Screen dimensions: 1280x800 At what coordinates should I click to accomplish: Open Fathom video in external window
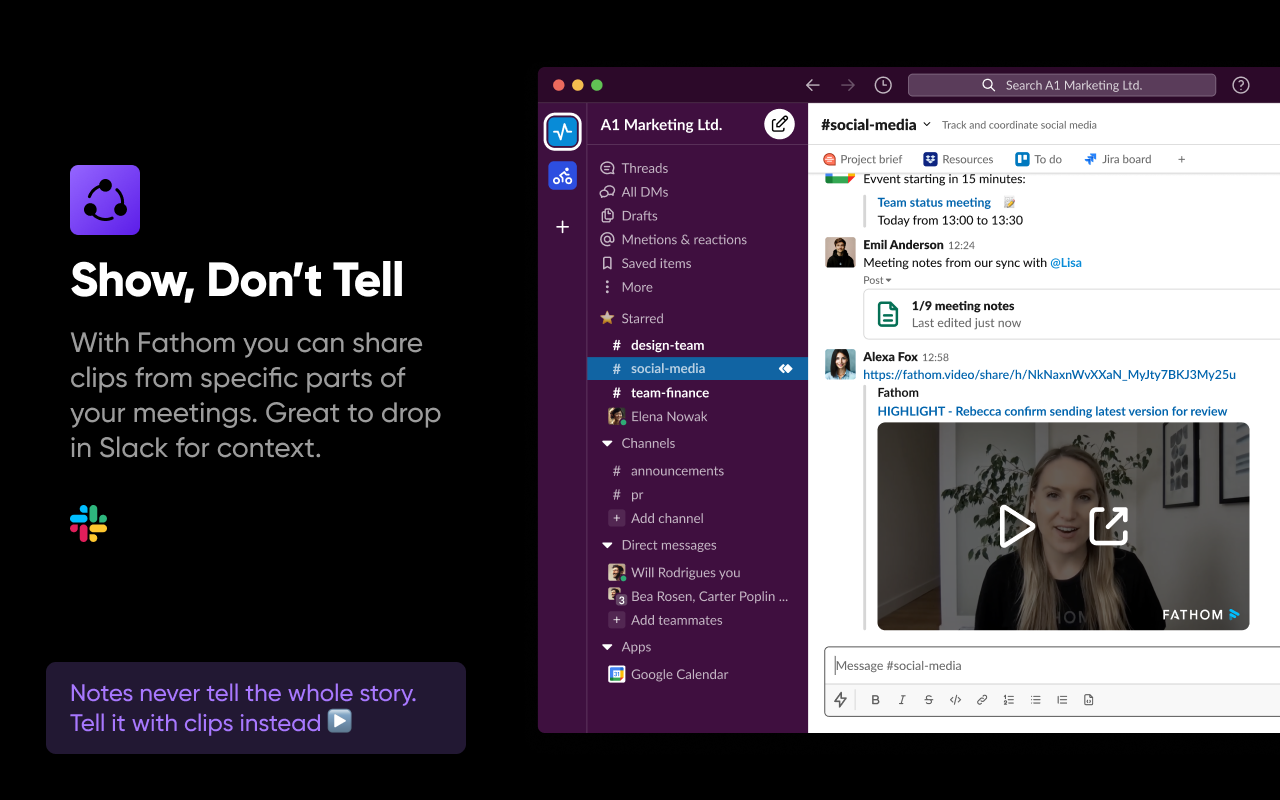1108,526
